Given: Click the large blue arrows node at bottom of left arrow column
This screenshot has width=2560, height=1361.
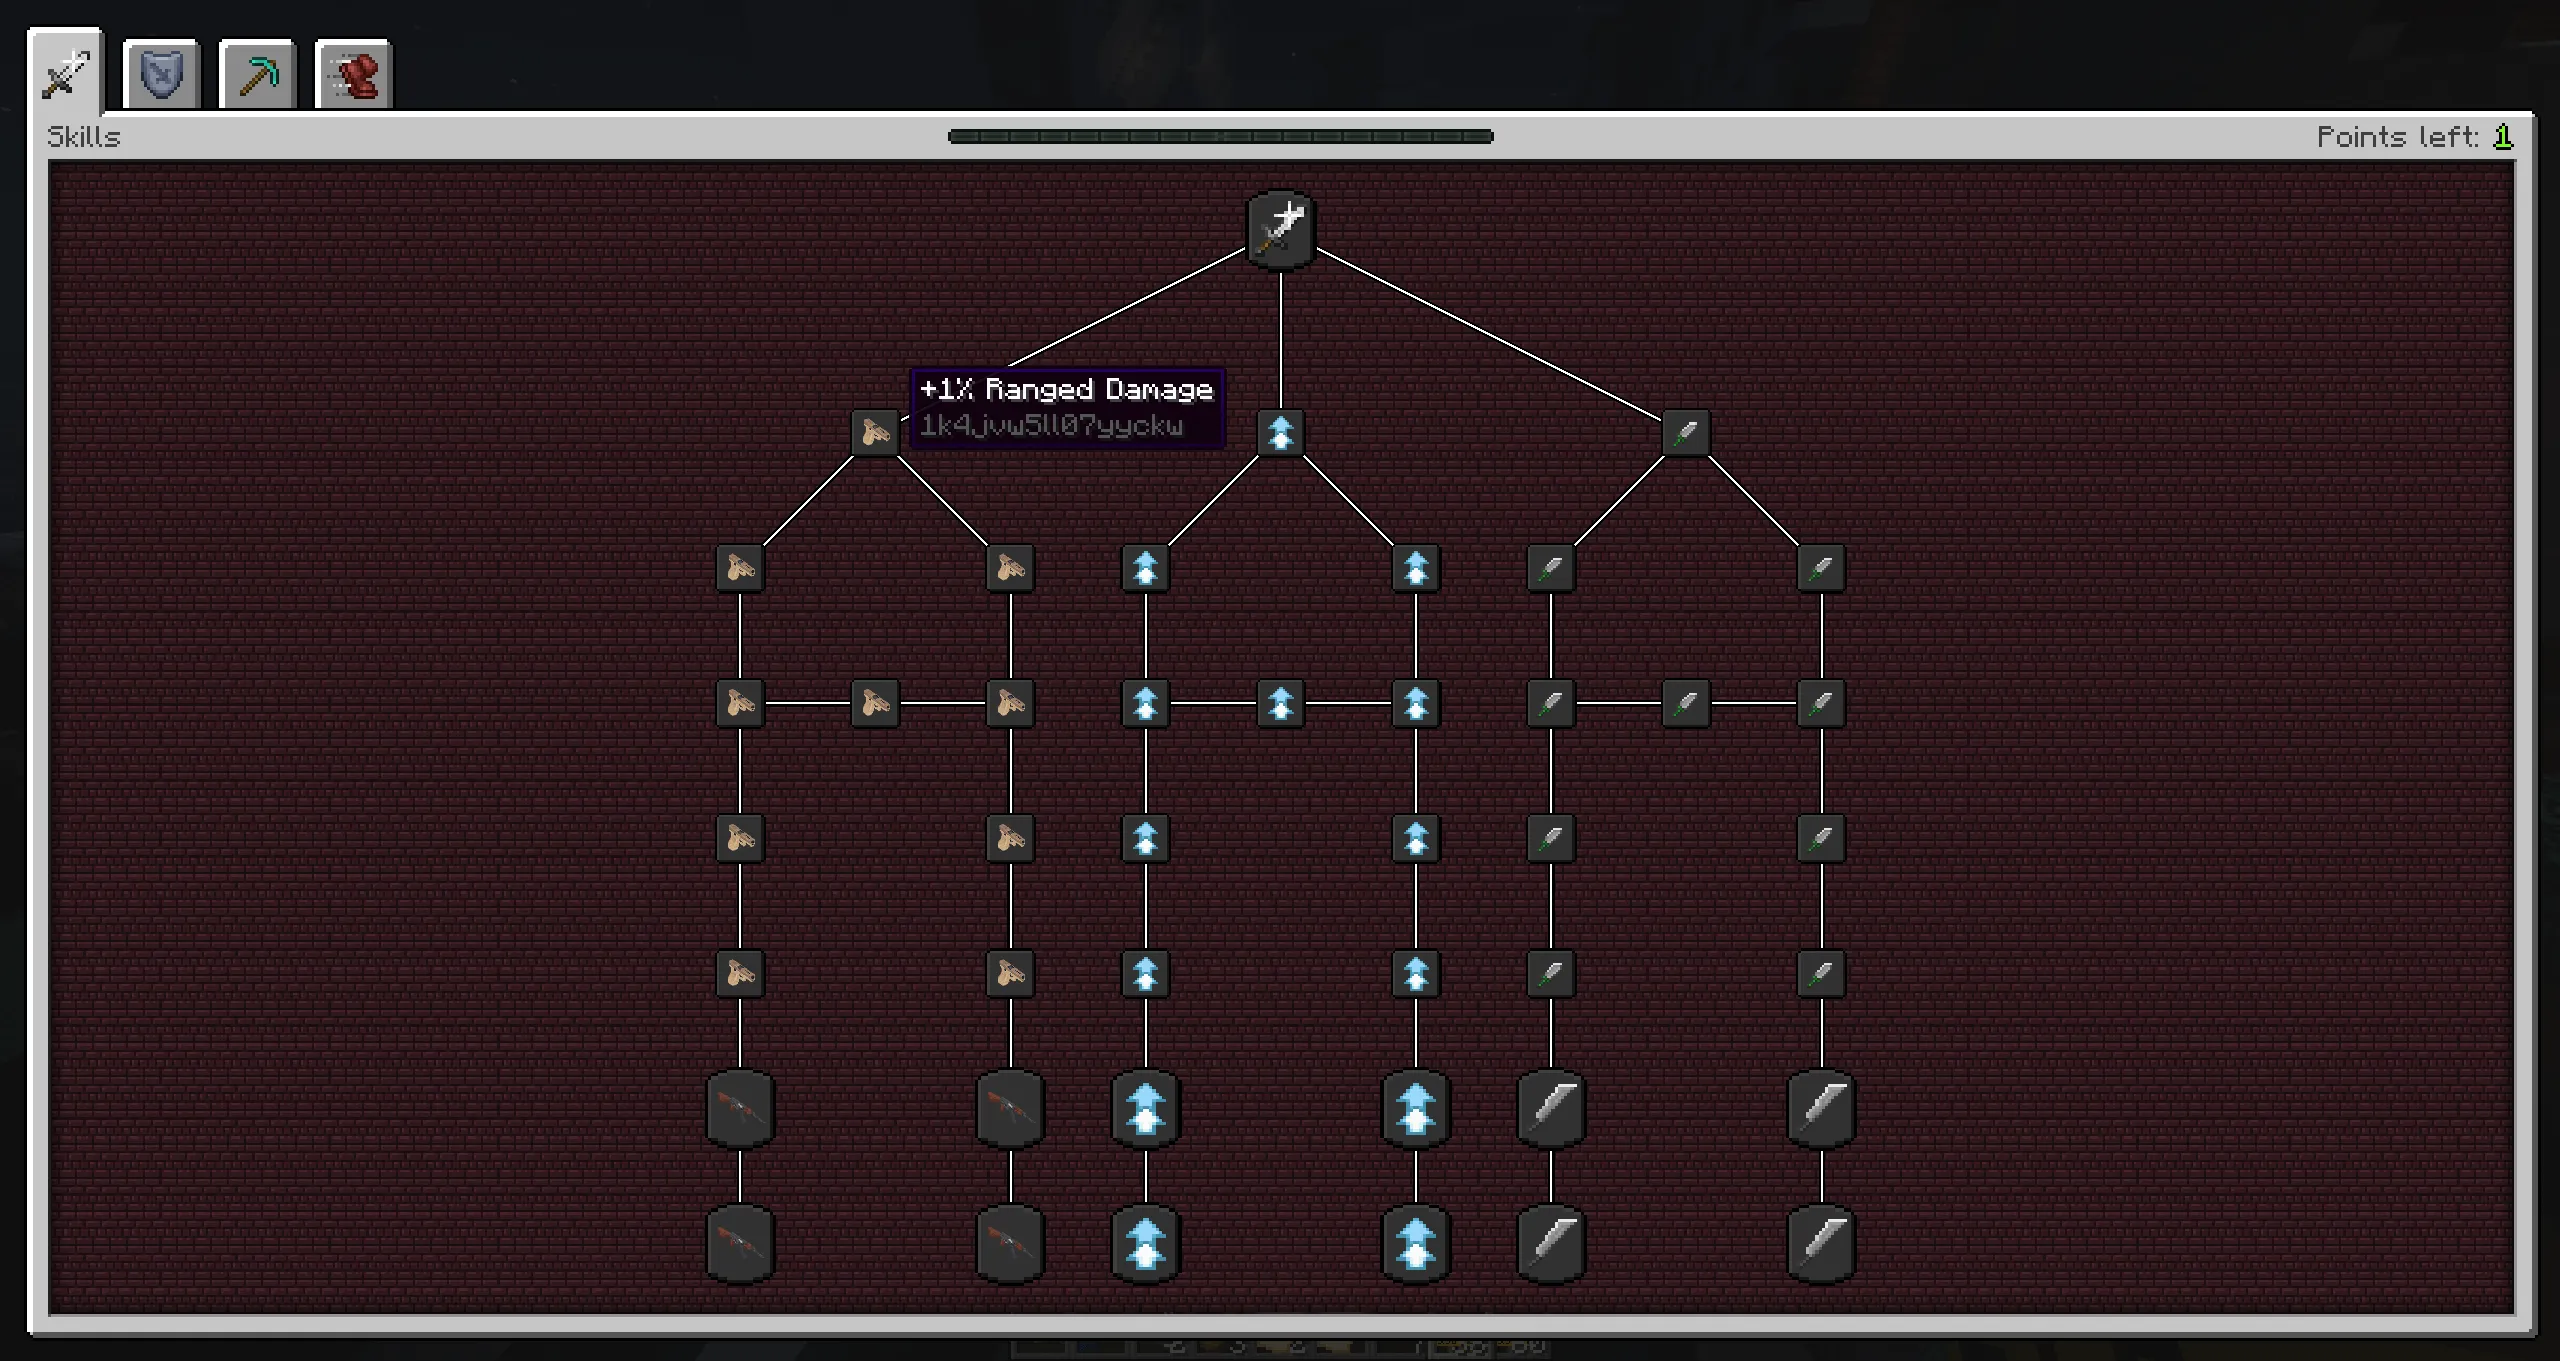Looking at the screenshot, I should coord(1146,1244).
